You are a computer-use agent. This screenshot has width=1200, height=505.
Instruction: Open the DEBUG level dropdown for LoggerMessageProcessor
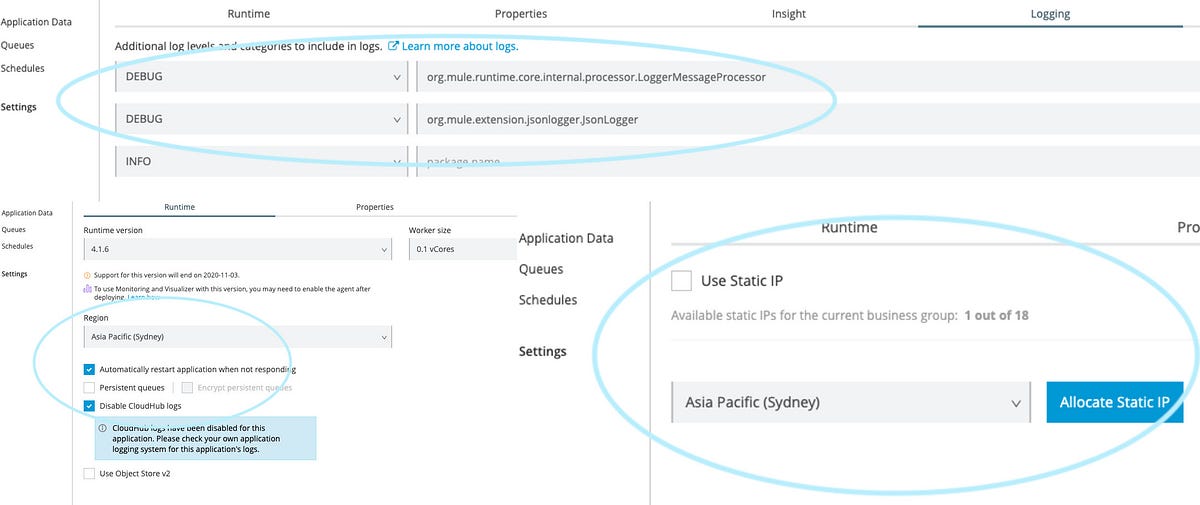pyautogui.click(x=261, y=77)
